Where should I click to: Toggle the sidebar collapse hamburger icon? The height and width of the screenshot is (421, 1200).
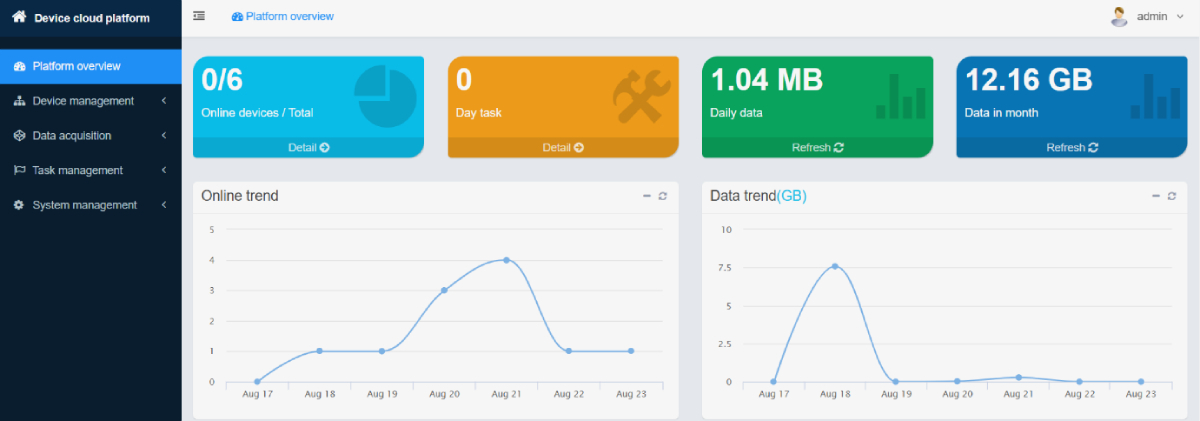point(199,16)
